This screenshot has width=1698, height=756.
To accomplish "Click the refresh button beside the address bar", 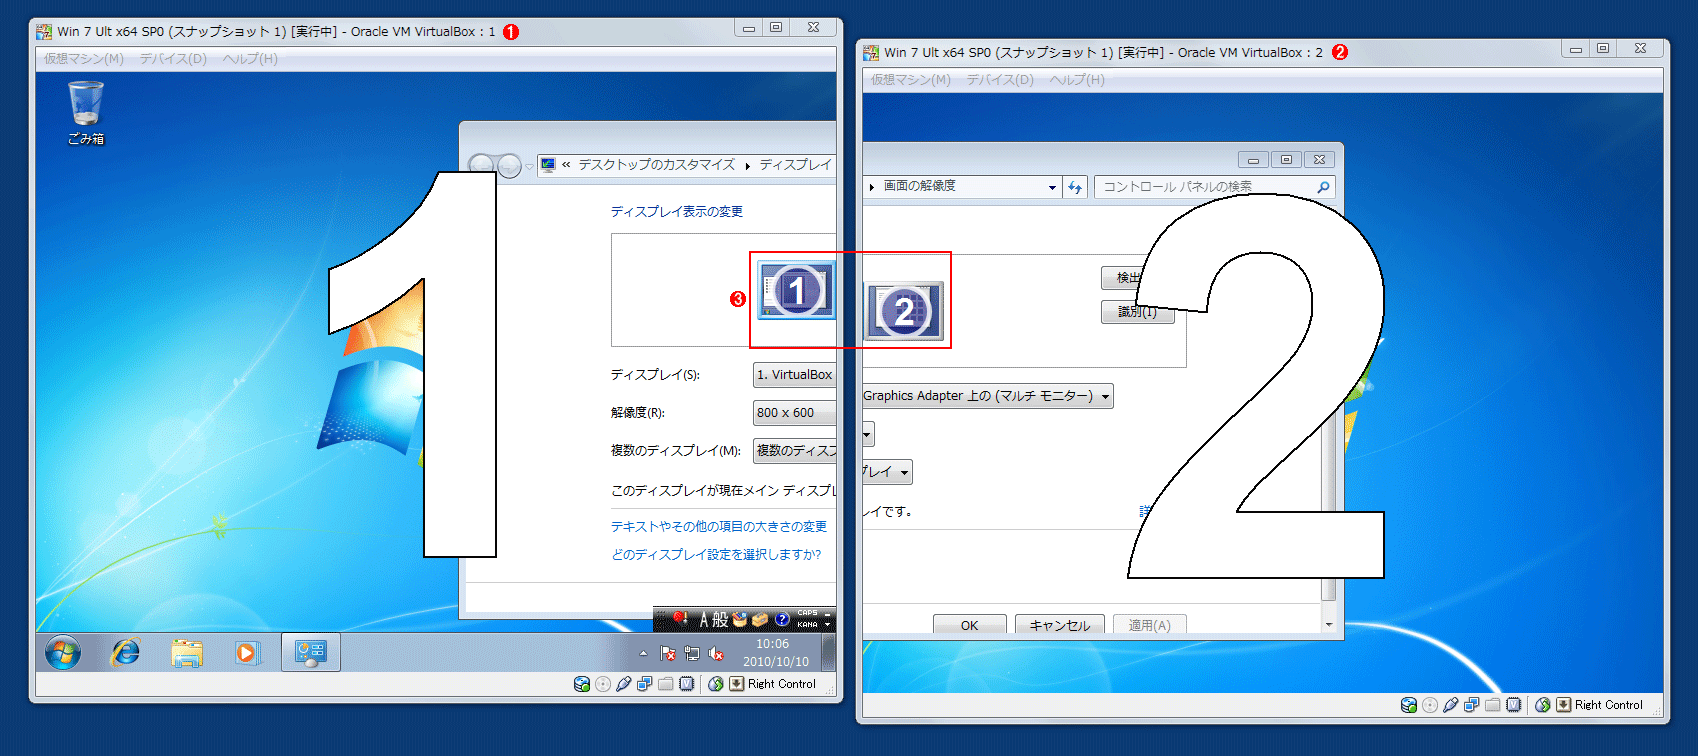I will point(1075,187).
